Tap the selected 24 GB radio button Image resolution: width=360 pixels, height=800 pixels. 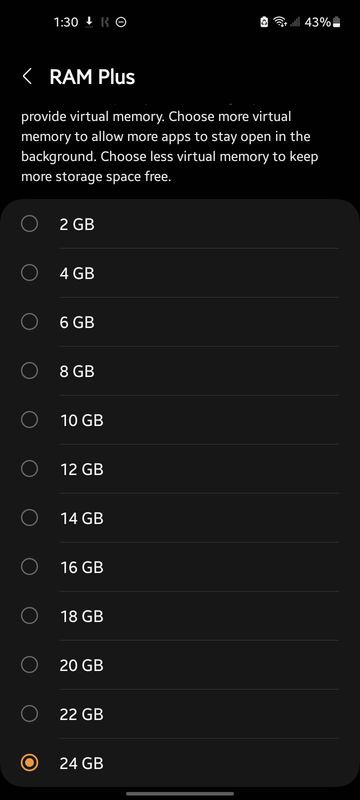point(30,763)
